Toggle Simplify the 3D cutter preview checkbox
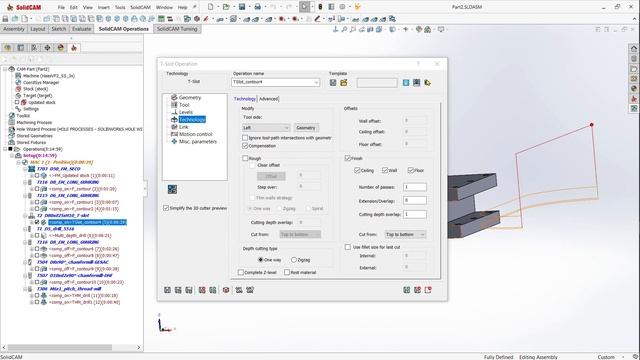 coord(166,208)
